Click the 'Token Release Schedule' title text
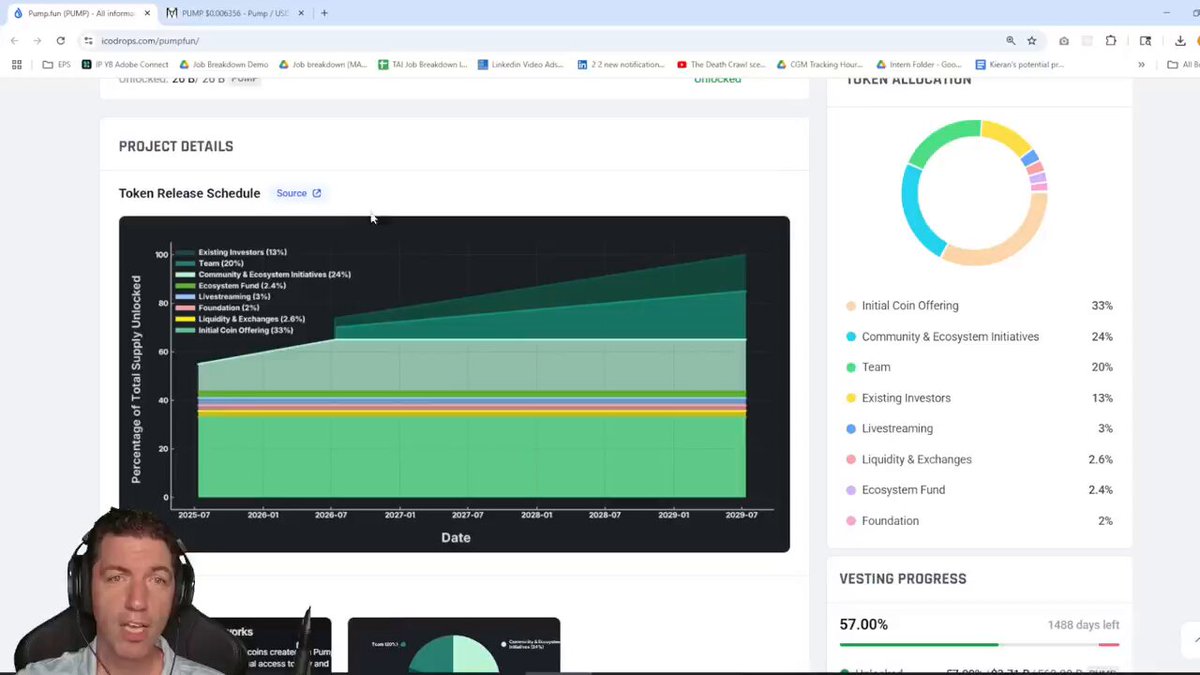Image resolution: width=1200 pixels, height=675 pixels. click(189, 193)
